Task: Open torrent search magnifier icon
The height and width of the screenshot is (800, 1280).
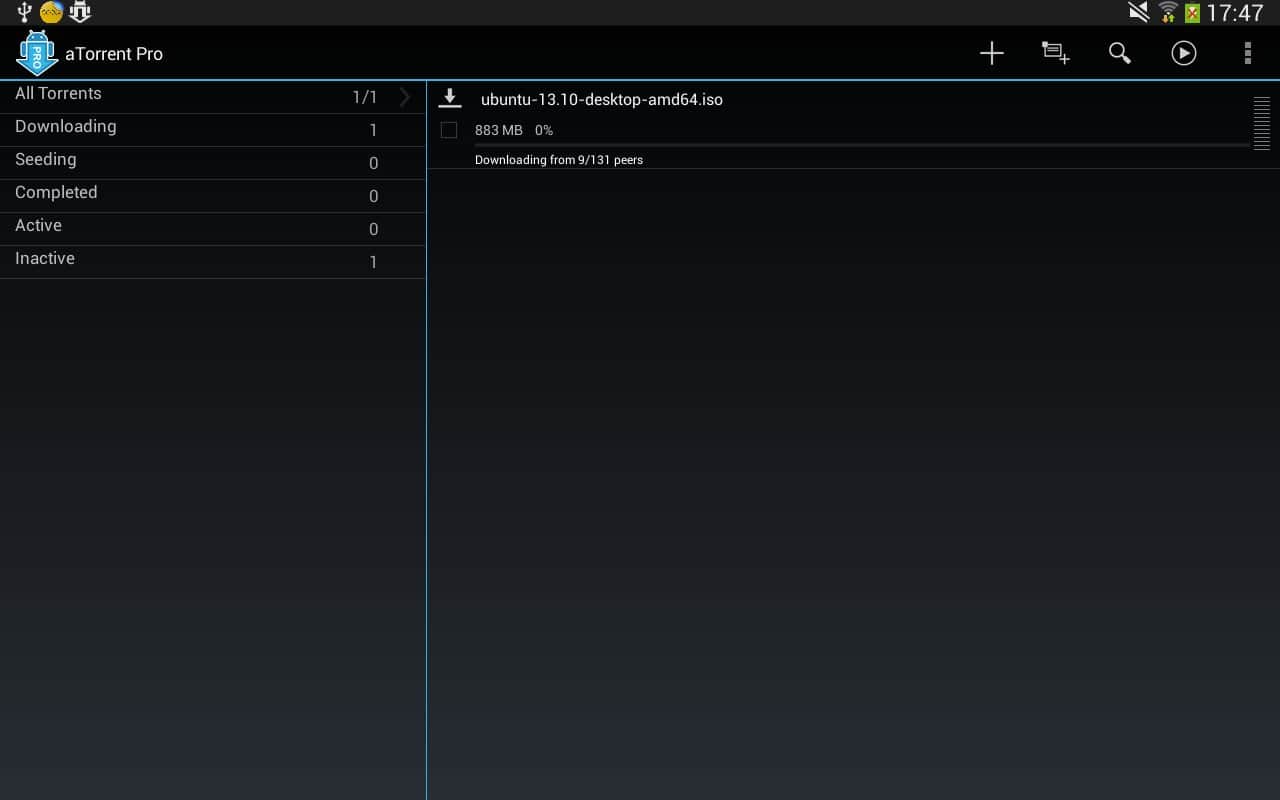Action: coord(1119,53)
